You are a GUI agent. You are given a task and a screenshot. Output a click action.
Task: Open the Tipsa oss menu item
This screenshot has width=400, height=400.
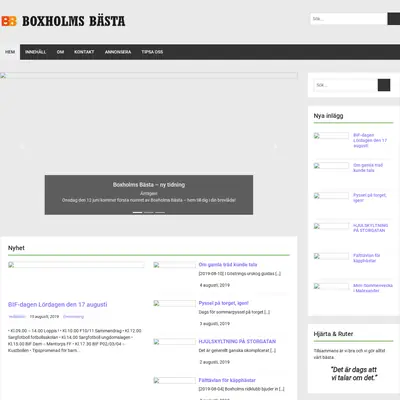[152, 52]
